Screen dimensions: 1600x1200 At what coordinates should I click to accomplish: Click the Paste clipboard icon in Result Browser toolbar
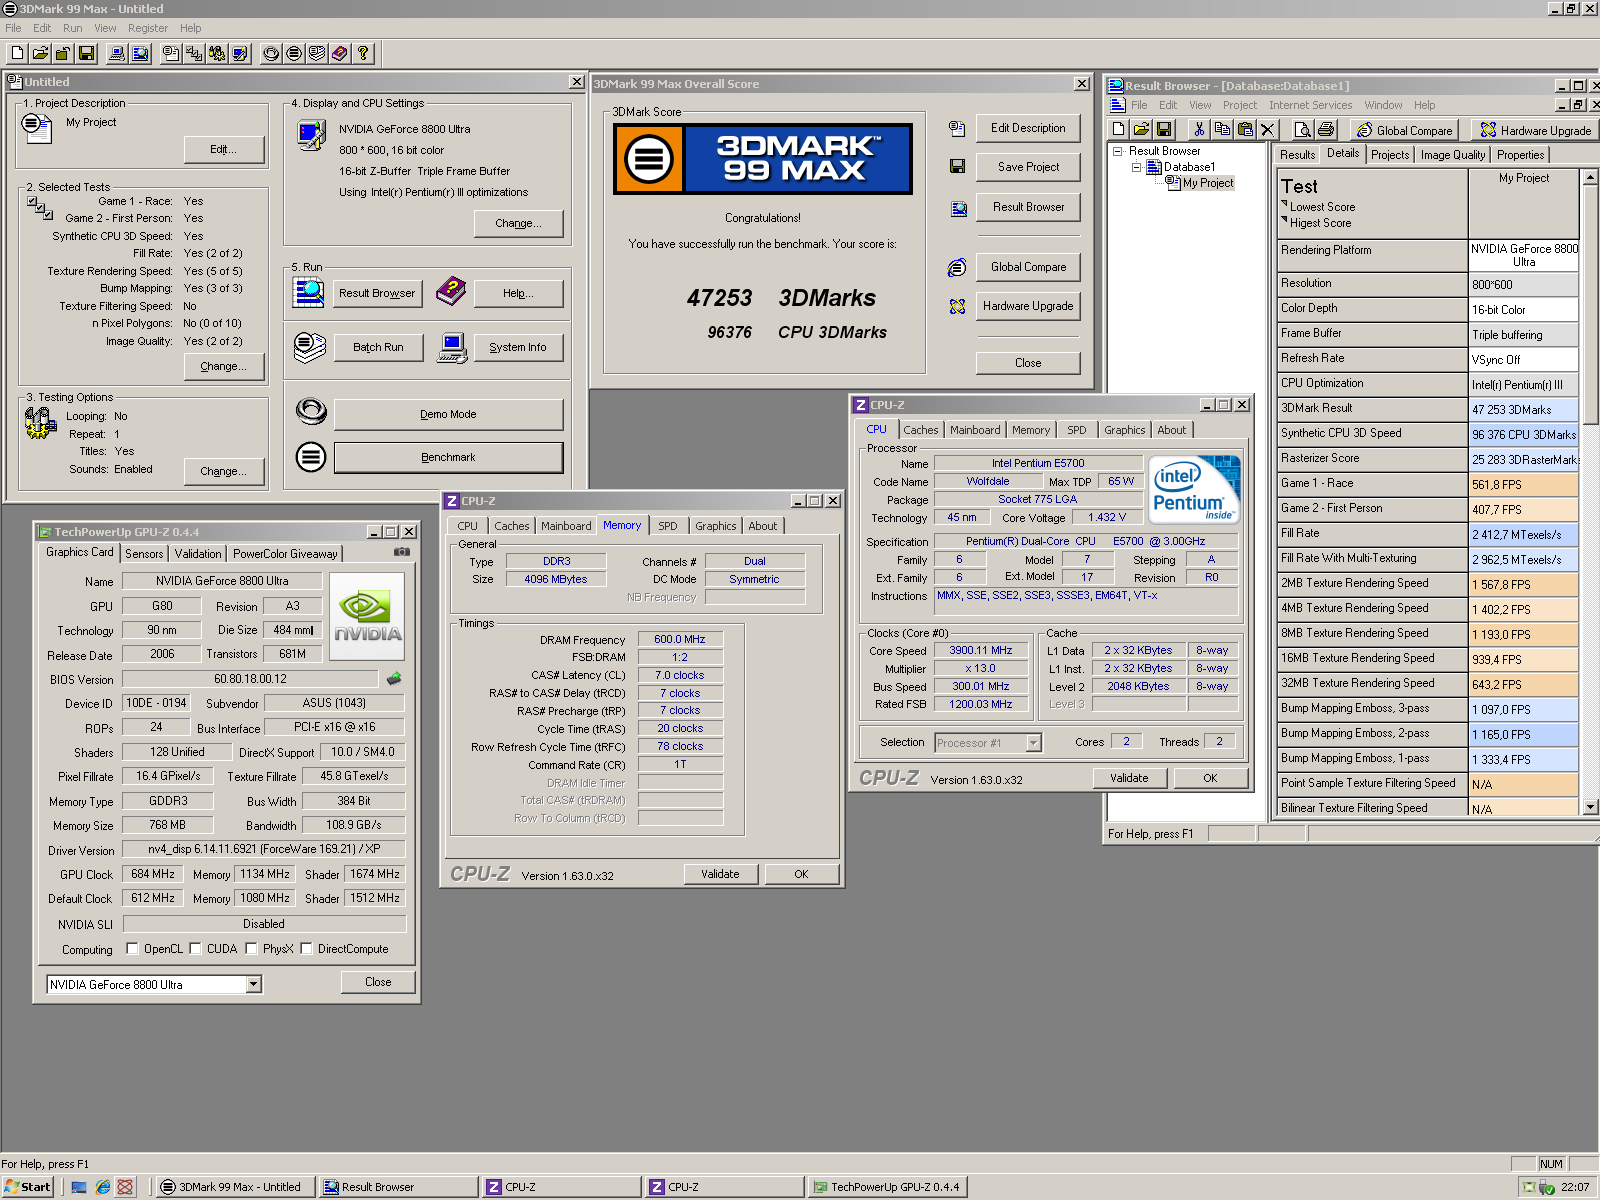(1245, 129)
